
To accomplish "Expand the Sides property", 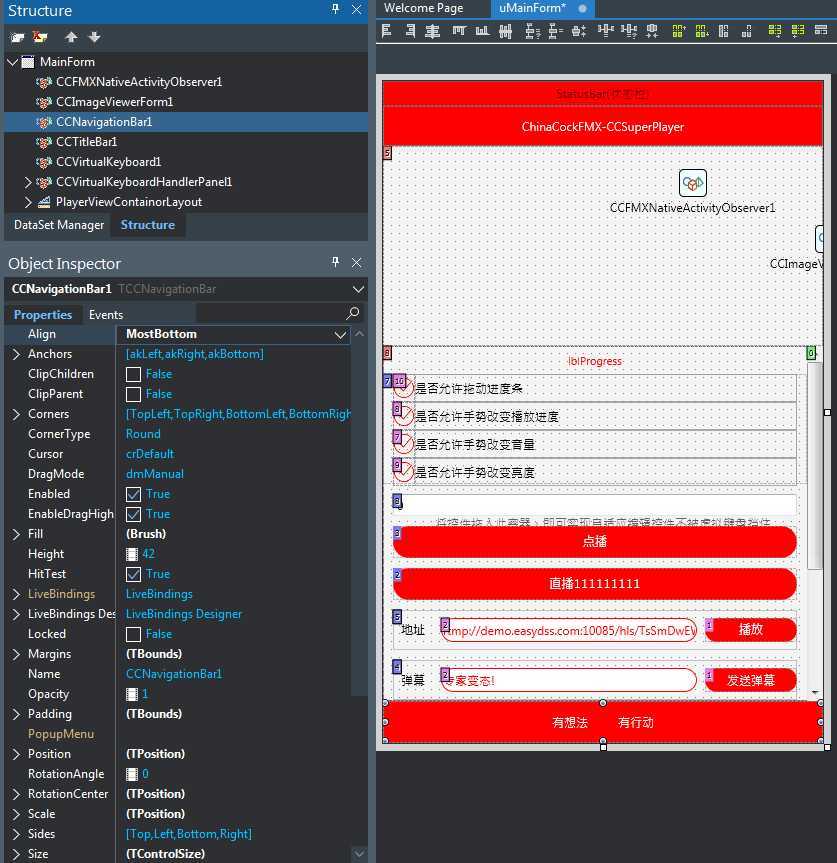I will click(16, 834).
